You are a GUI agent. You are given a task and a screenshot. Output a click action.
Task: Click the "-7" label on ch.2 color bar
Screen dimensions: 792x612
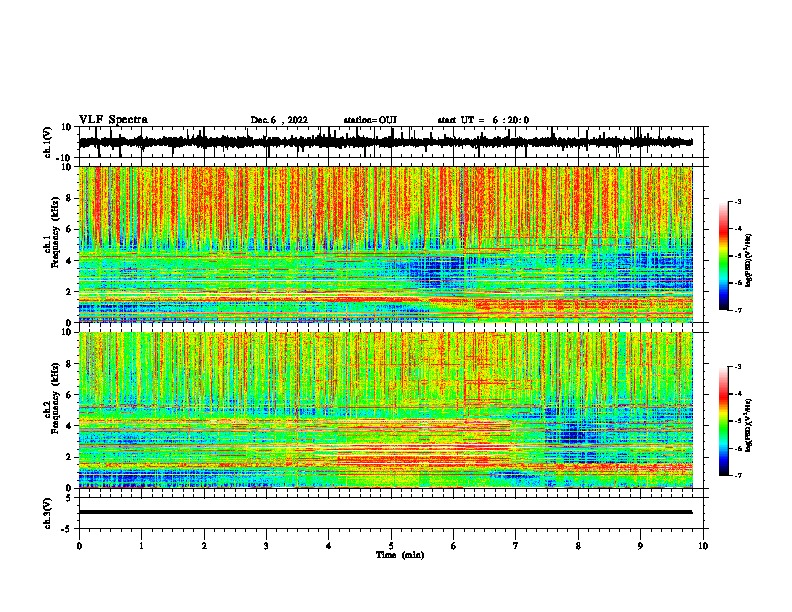pyautogui.click(x=737, y=475)
